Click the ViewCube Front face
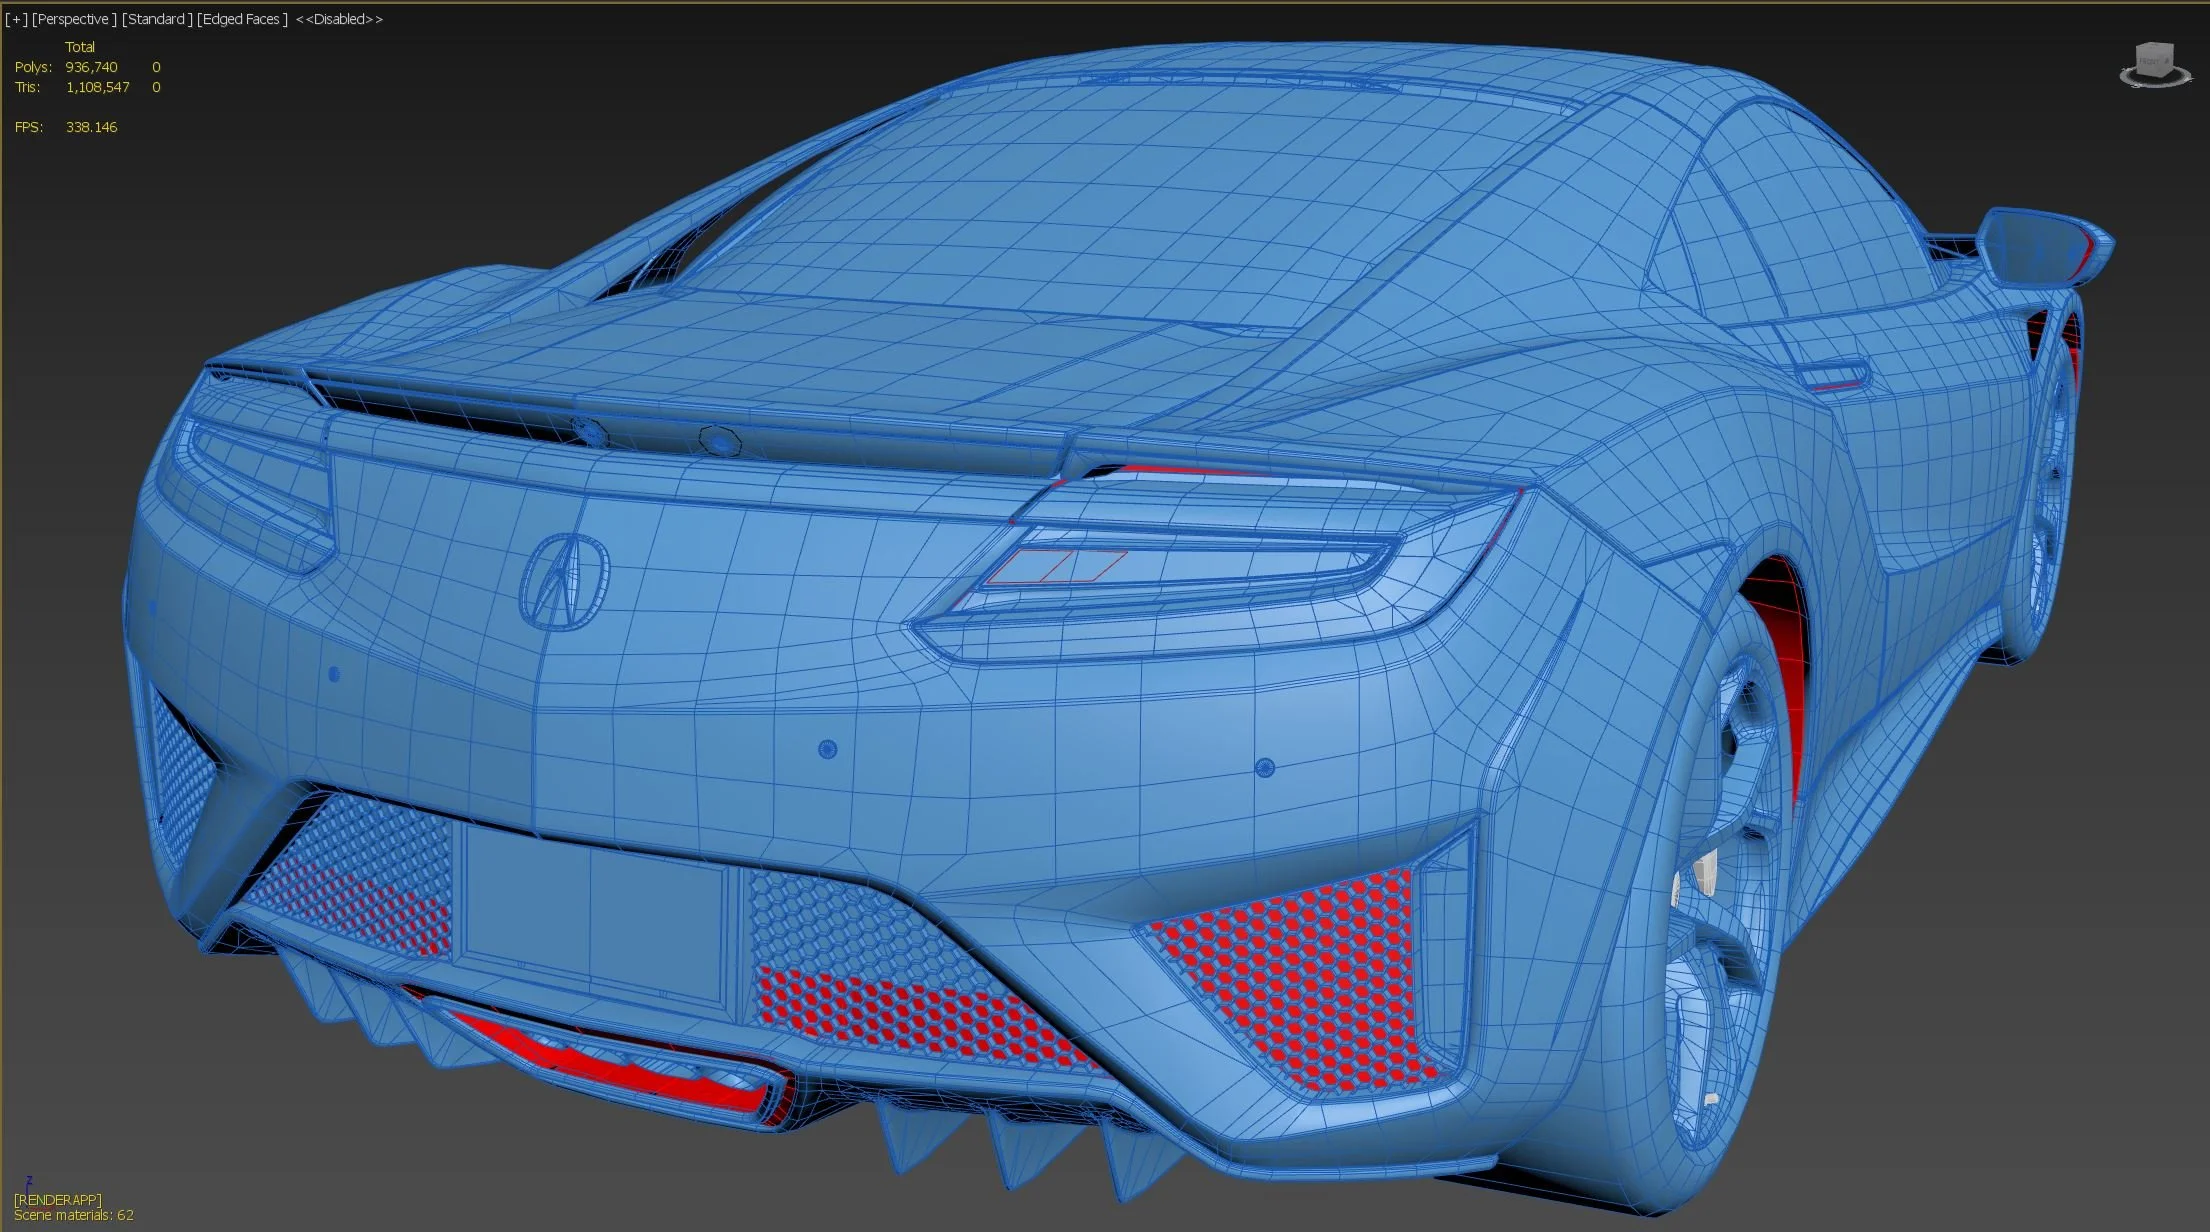2210x1232 pixels. 2152,60
